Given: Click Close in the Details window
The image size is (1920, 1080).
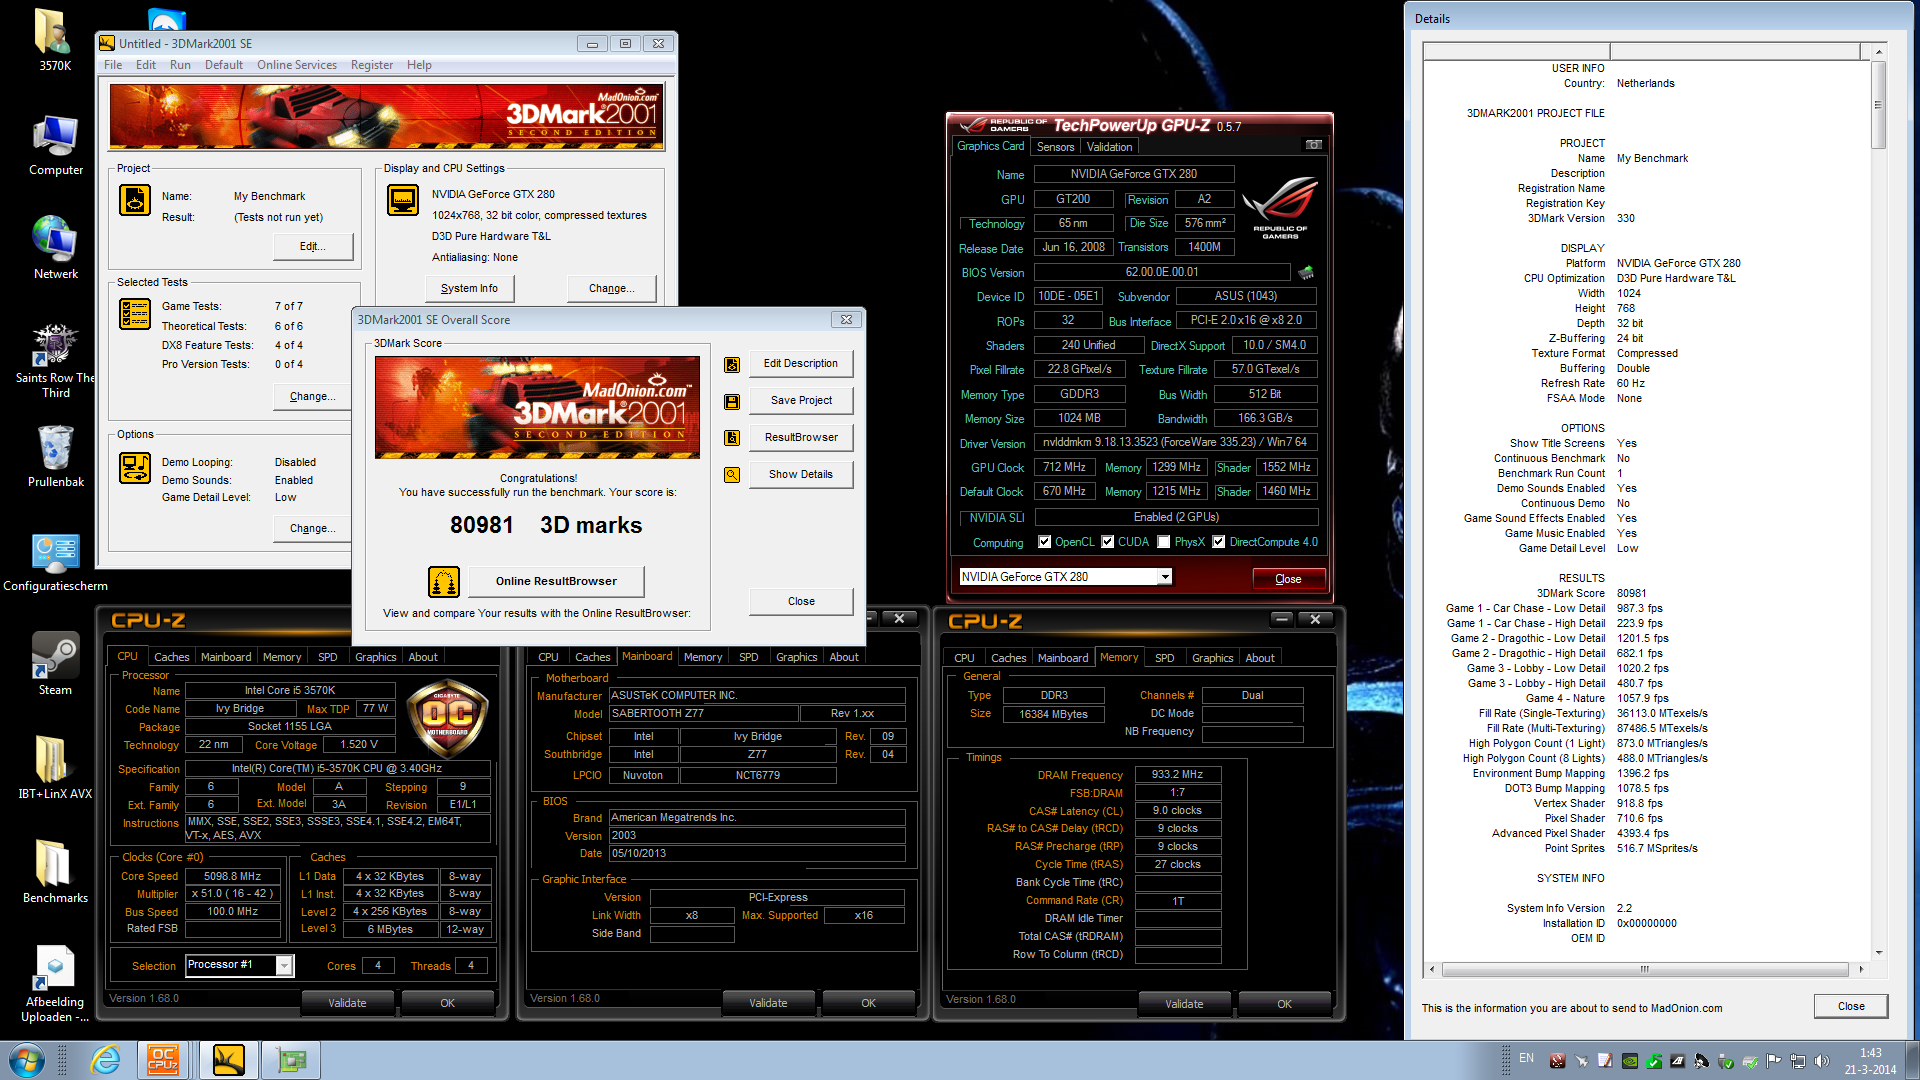Looking at the screenshot, I should [1851, 1006].
